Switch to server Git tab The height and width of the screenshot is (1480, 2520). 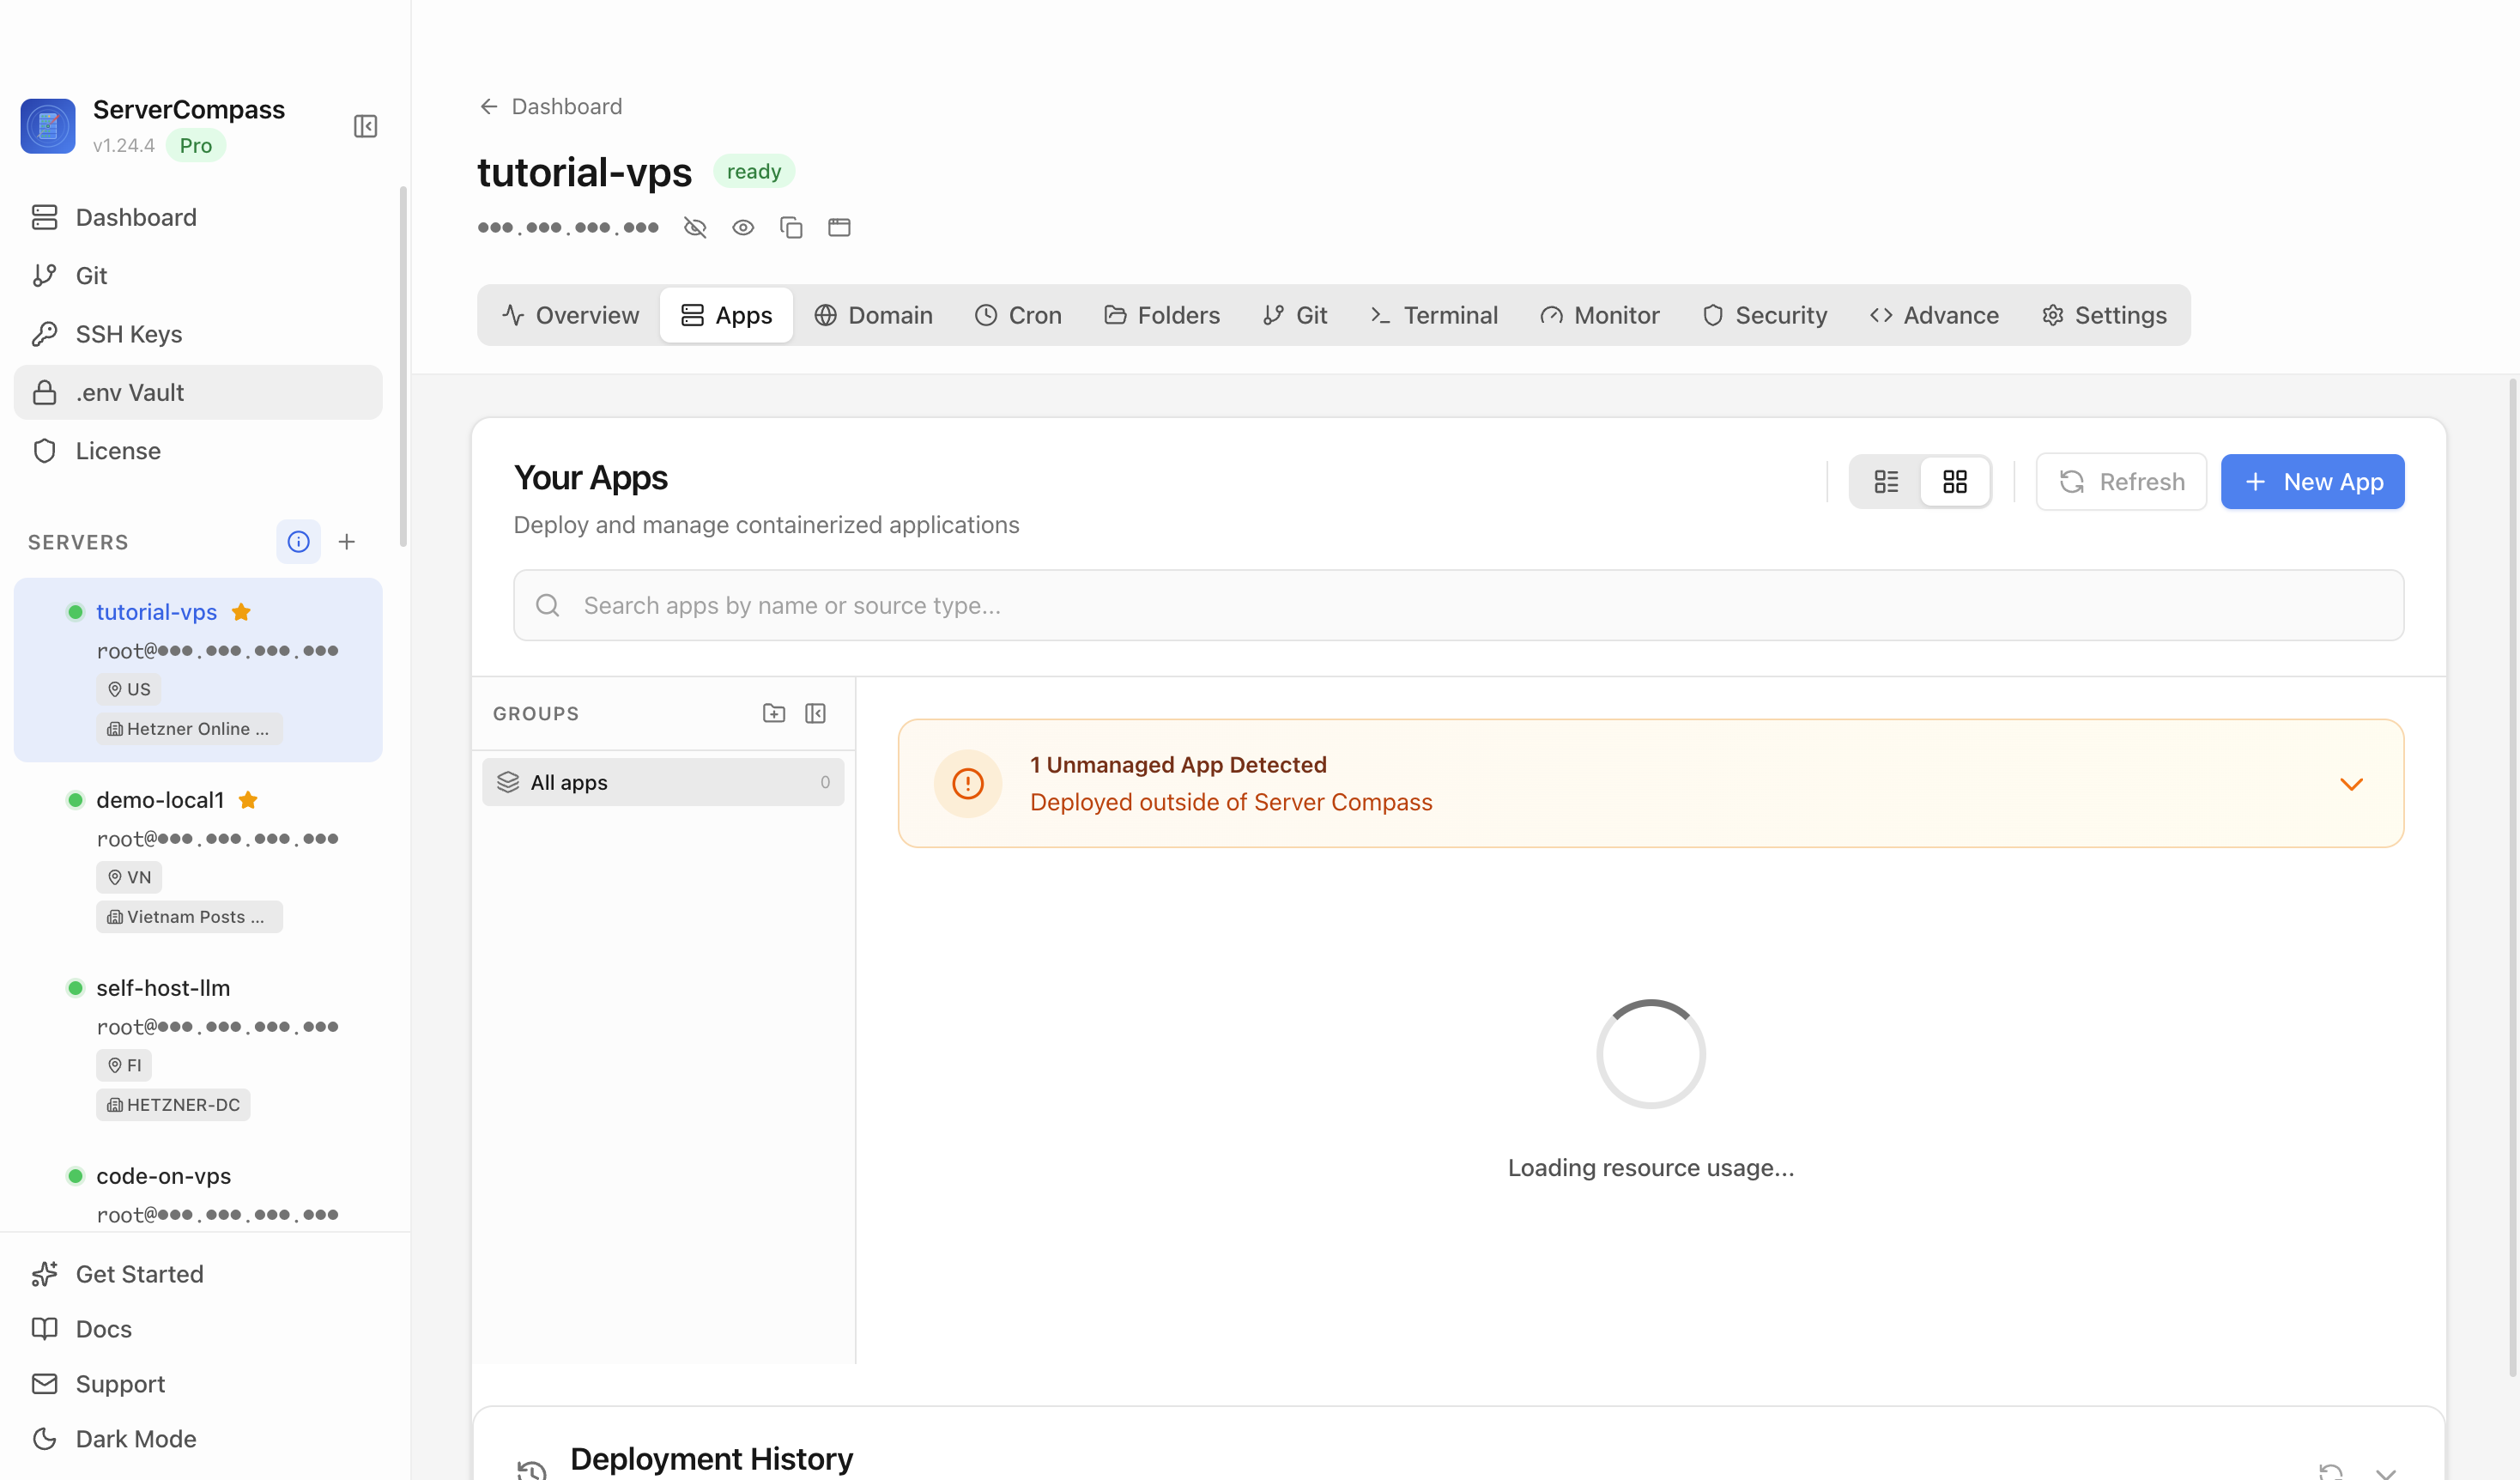pos(1295,315)
